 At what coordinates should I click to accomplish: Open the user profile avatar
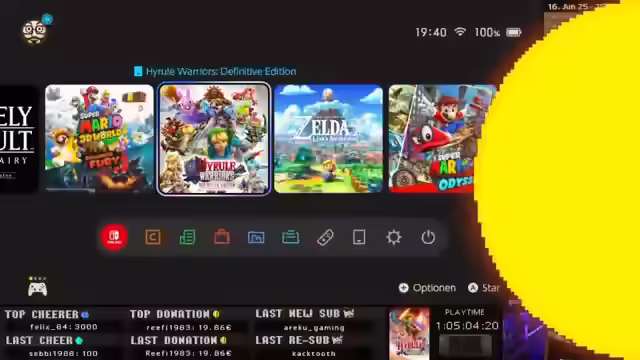click(x=35, y=32)
